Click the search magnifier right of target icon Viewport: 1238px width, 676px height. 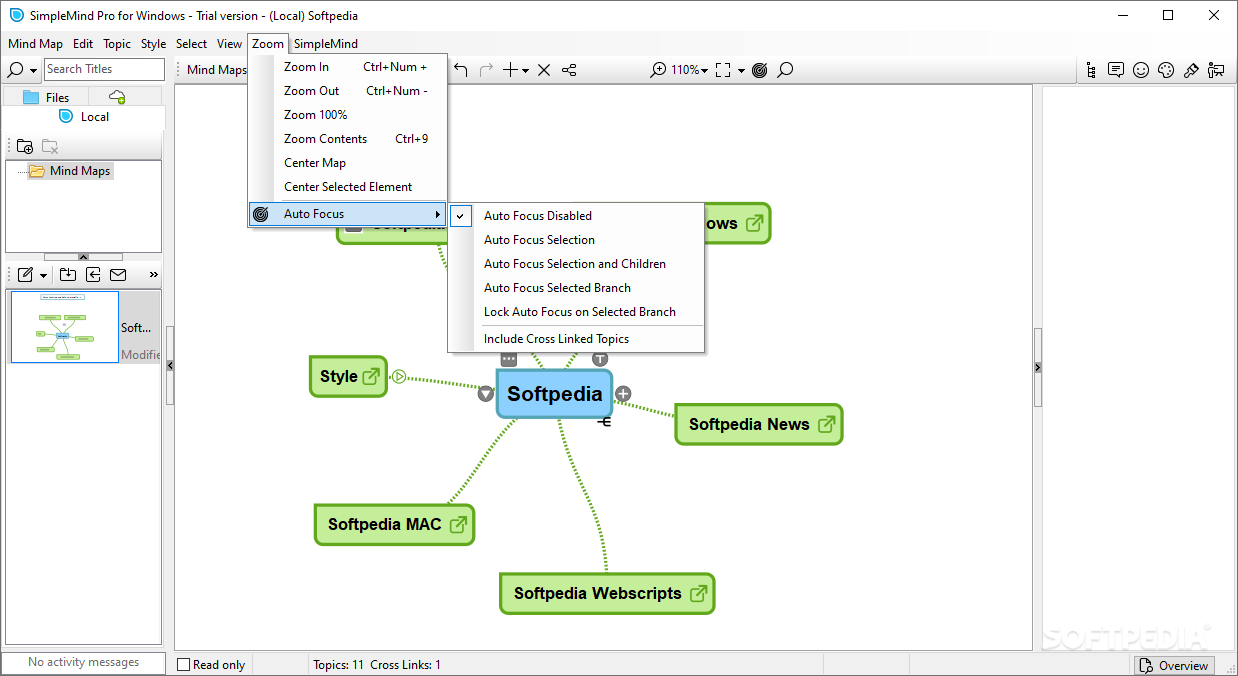point(786,70)
